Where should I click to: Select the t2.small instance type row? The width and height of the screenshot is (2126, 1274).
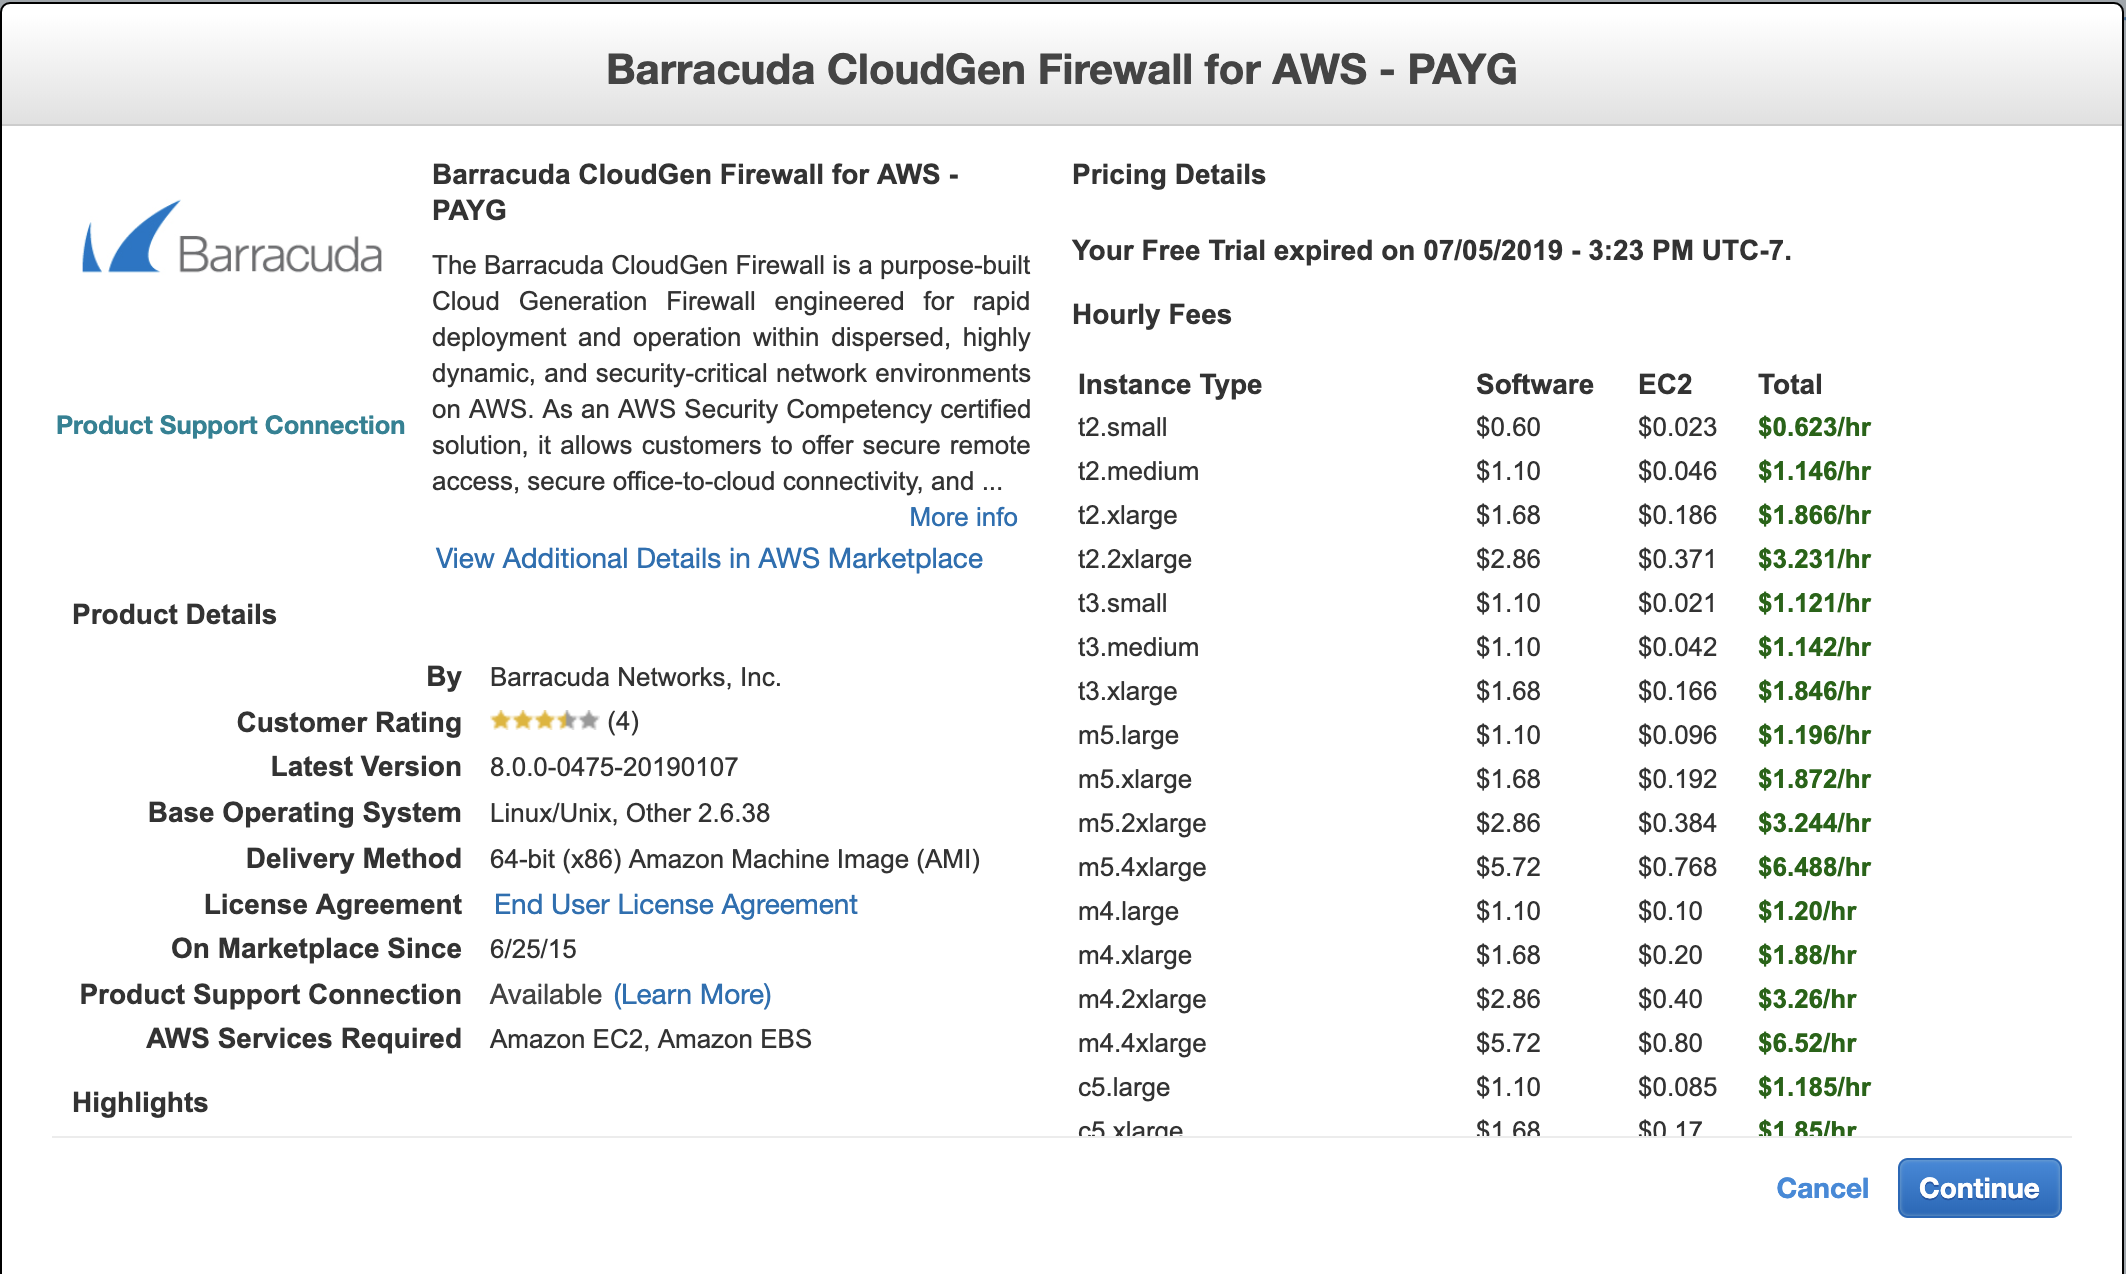(x=1122, y=427)
